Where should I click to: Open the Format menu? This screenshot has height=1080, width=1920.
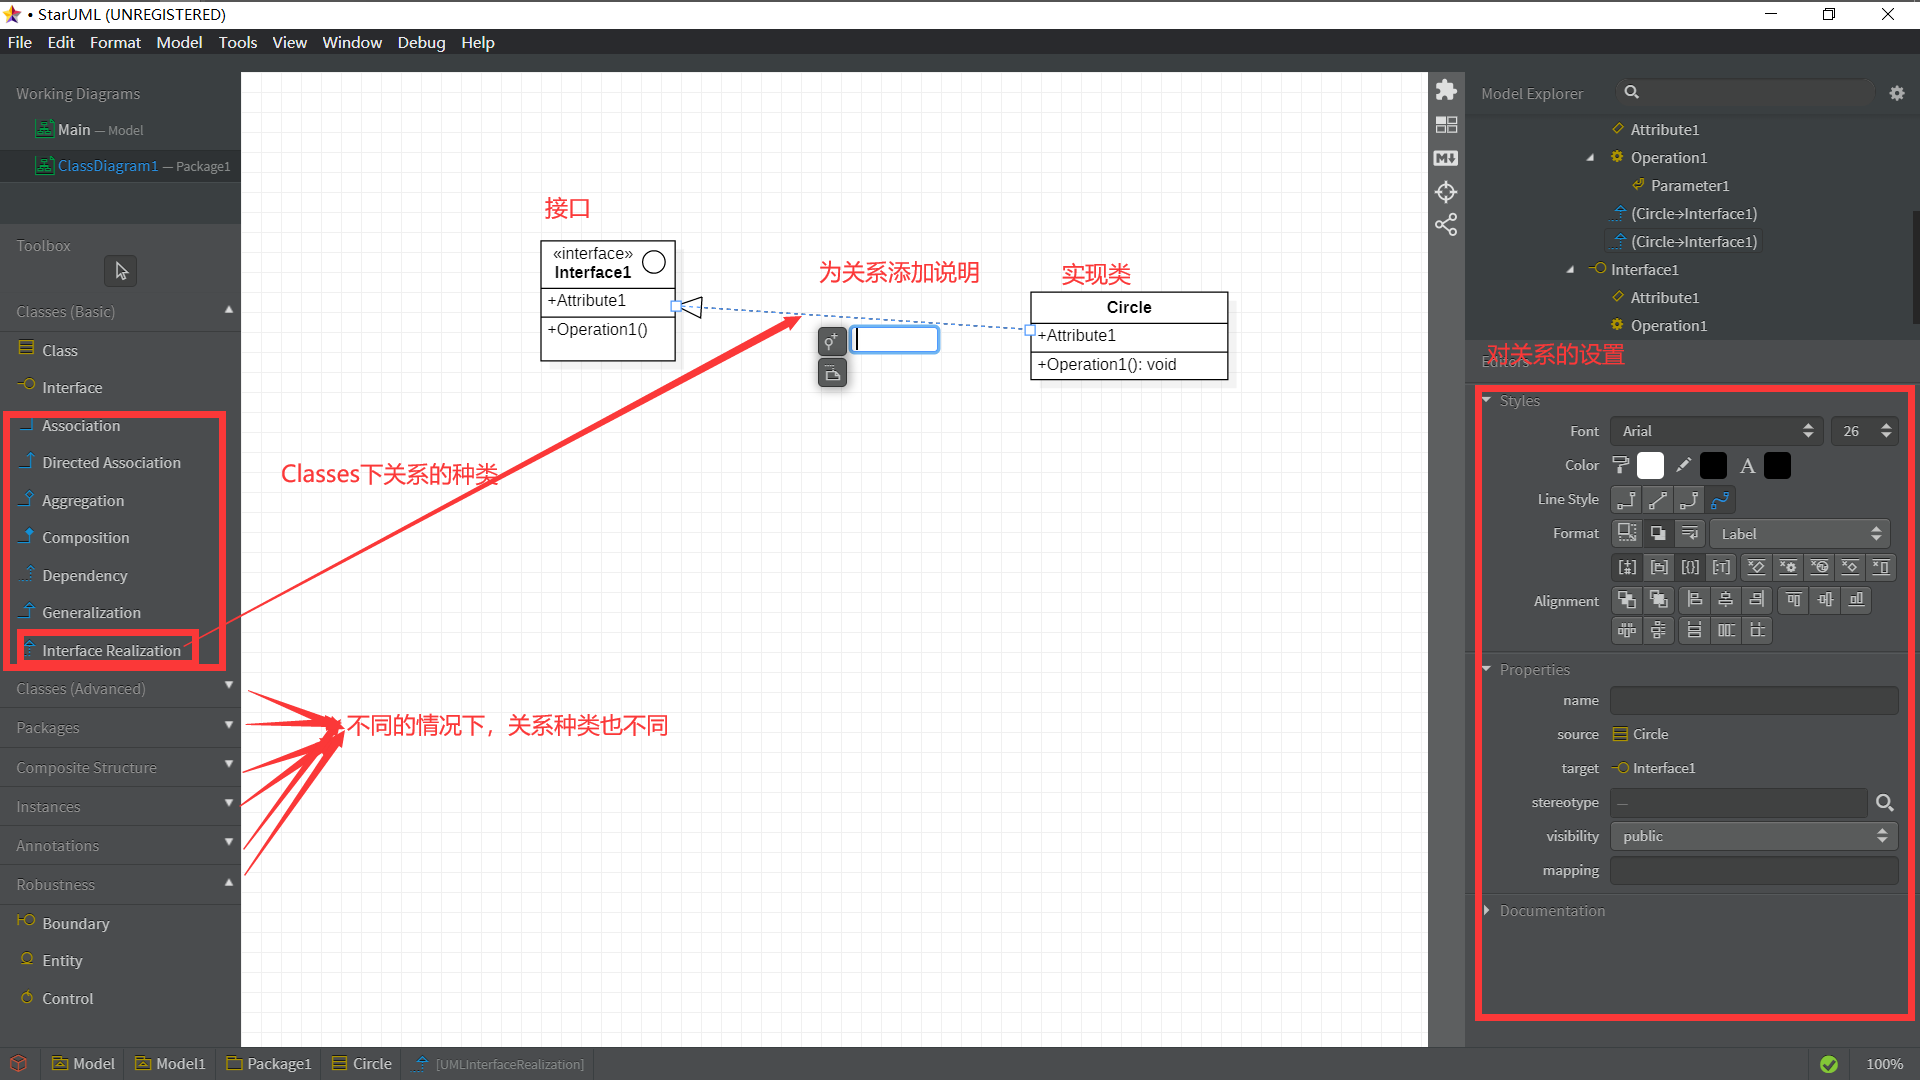[x=115, y=42]
